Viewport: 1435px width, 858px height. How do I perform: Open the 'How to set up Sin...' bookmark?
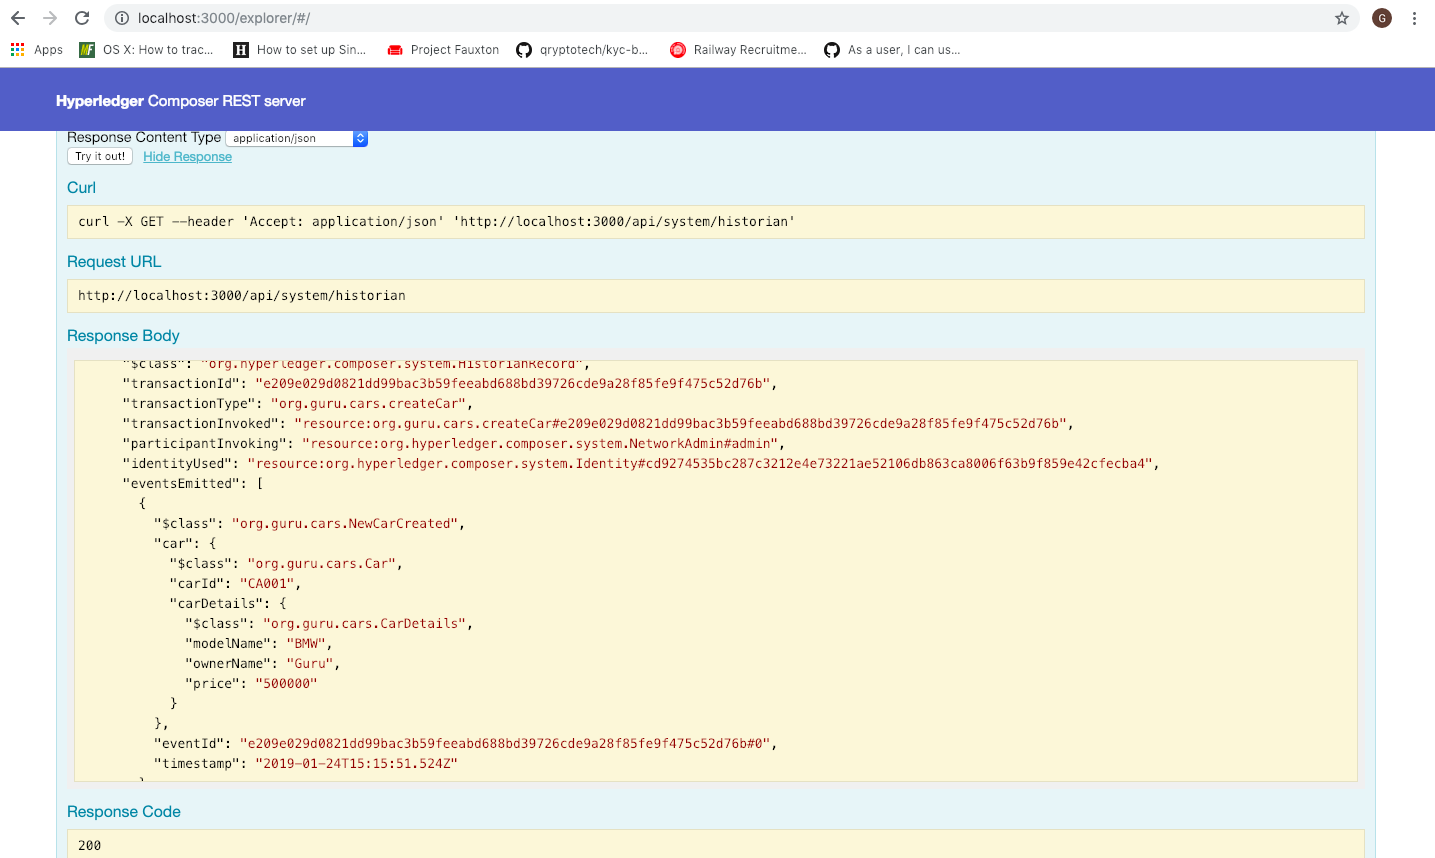coord(300,50)
